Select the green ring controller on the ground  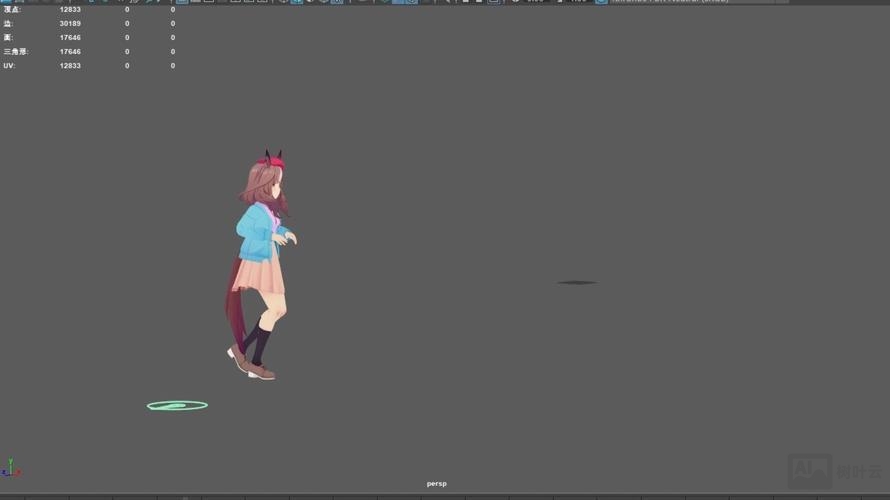coord(177,406)
